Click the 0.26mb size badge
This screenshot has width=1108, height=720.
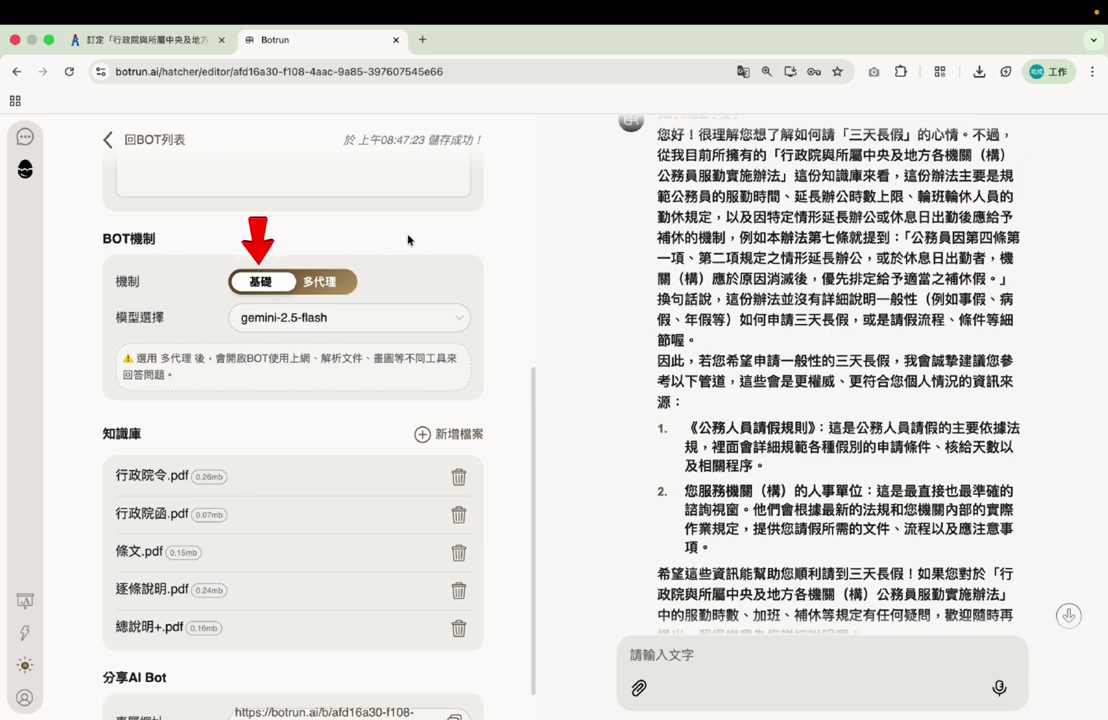click(209, 477)
